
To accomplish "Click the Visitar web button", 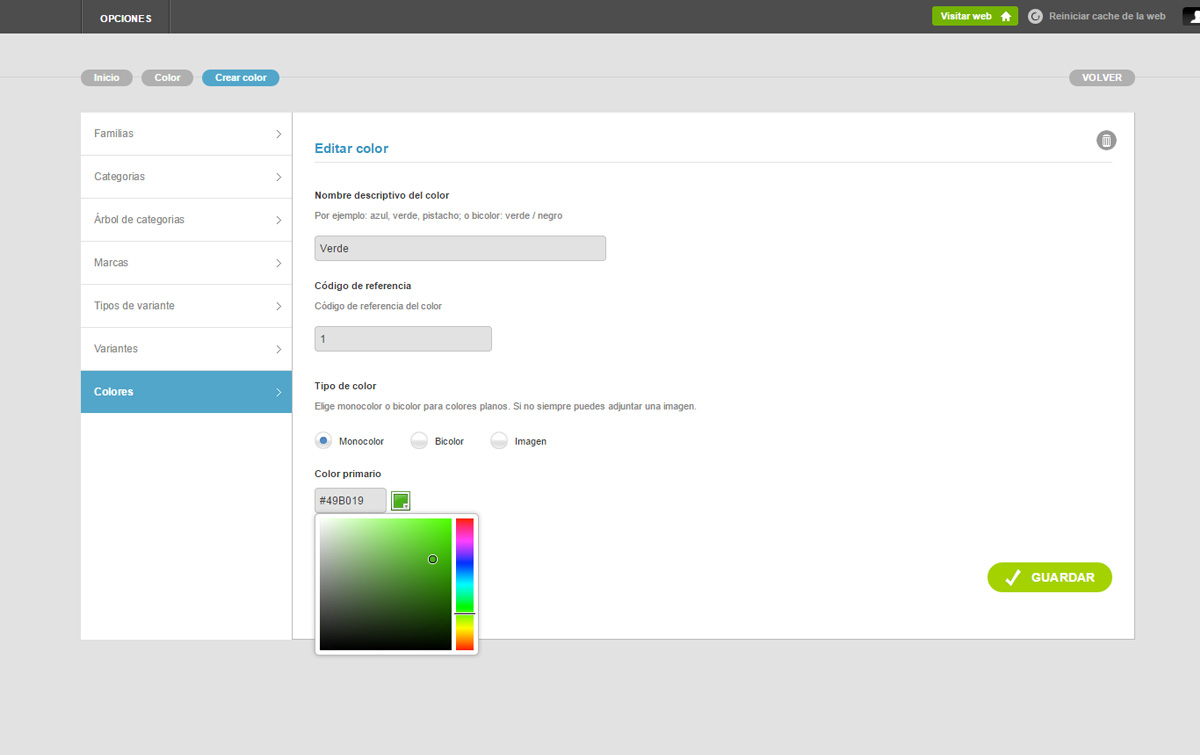I will click(x=975, y=16).
